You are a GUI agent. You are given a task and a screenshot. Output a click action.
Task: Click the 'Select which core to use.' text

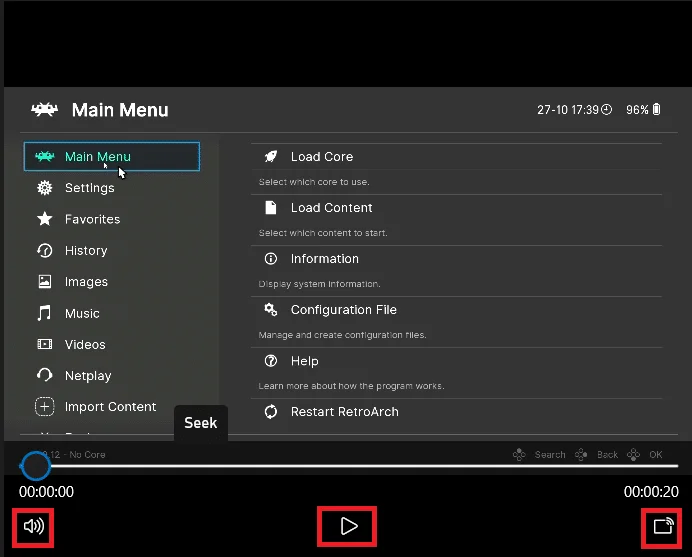[x=314, y=182]
